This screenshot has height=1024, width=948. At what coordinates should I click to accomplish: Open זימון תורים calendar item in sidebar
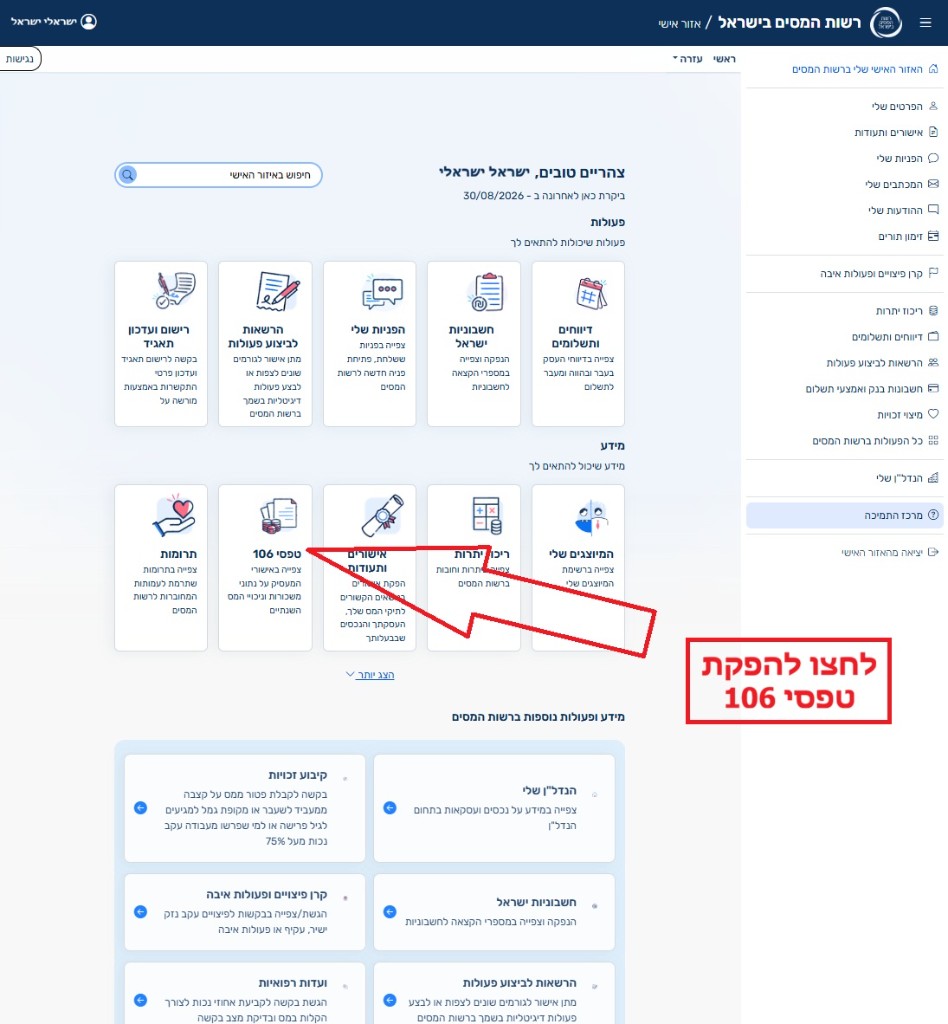(908, 236)
